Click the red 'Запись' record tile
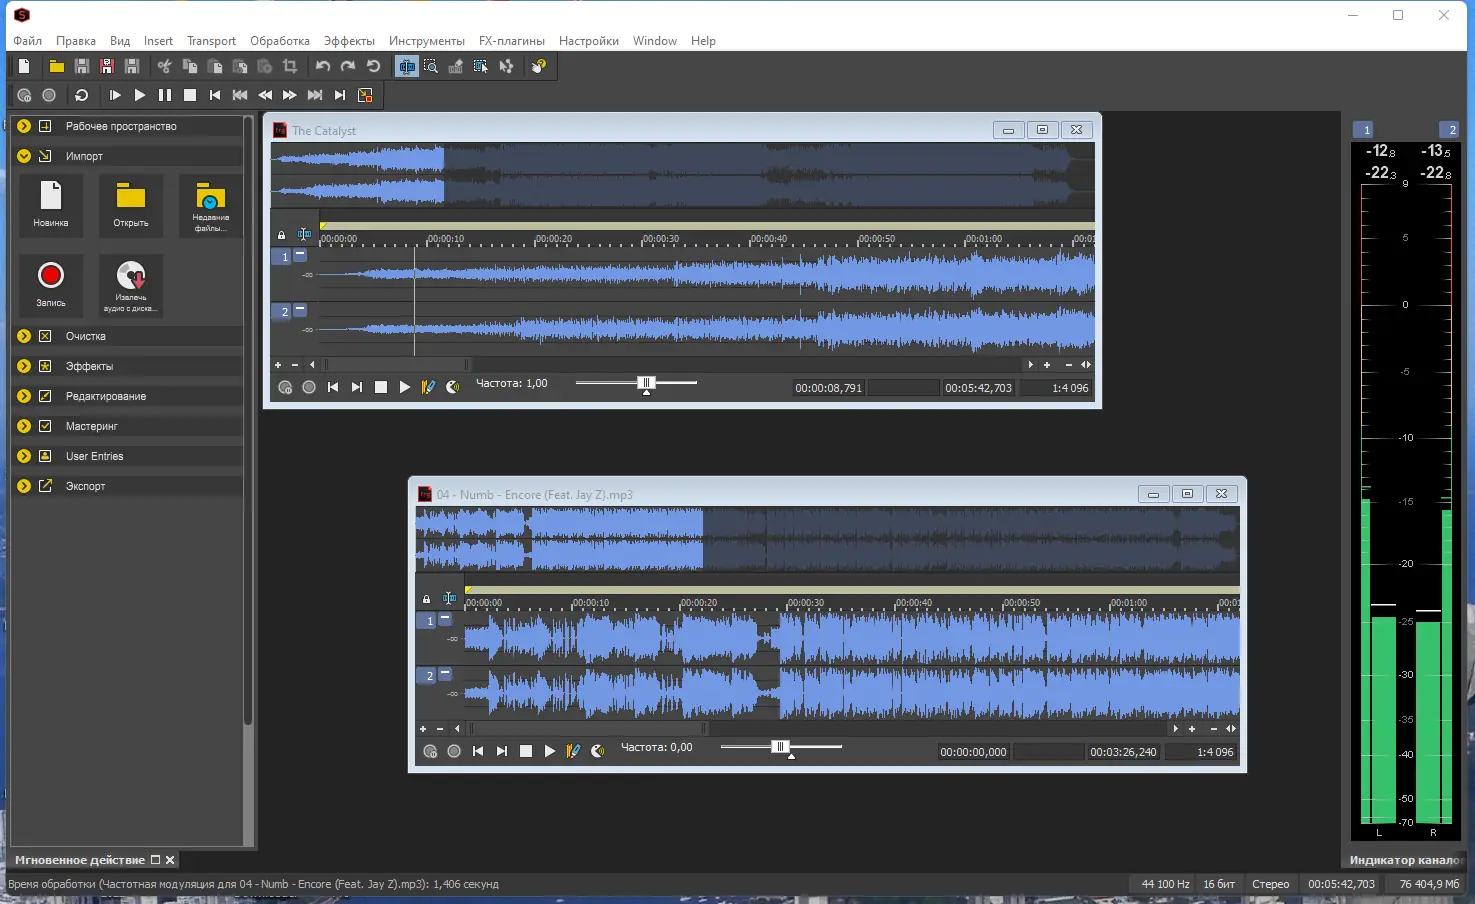1475x904 pixels. click(51, 284)
